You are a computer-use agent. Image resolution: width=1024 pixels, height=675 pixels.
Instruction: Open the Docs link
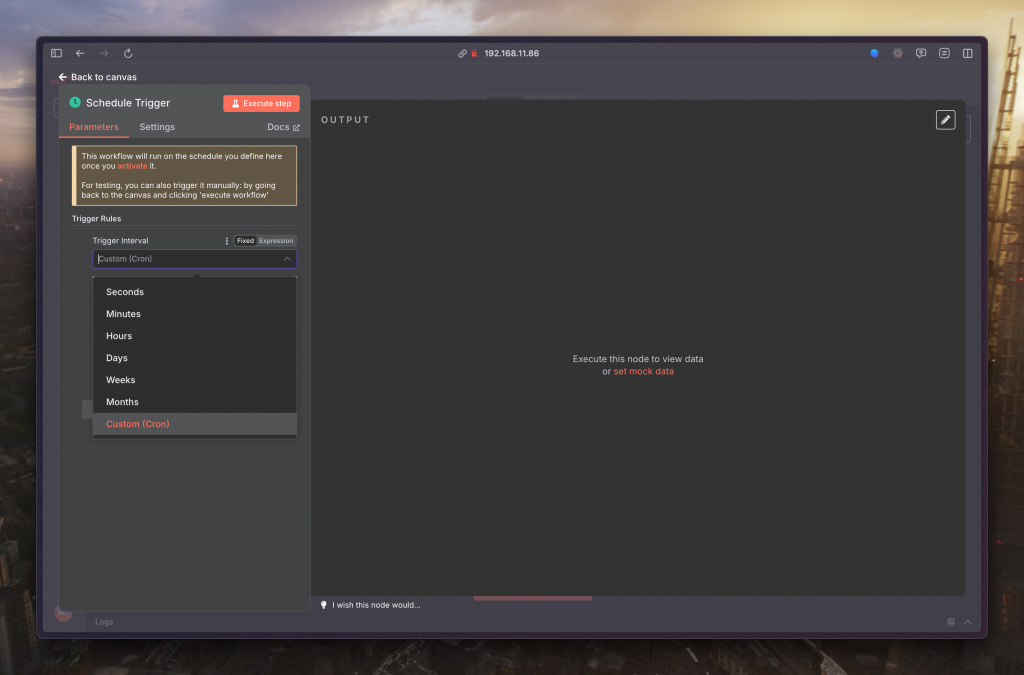coord(283,127)
